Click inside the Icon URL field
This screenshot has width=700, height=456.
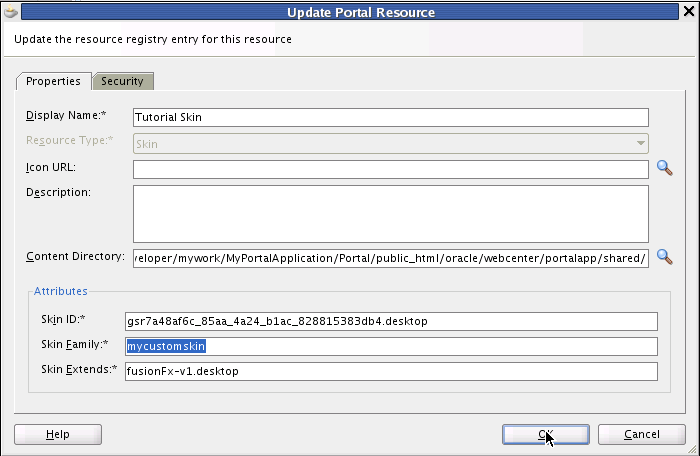[x=391, y=169]
